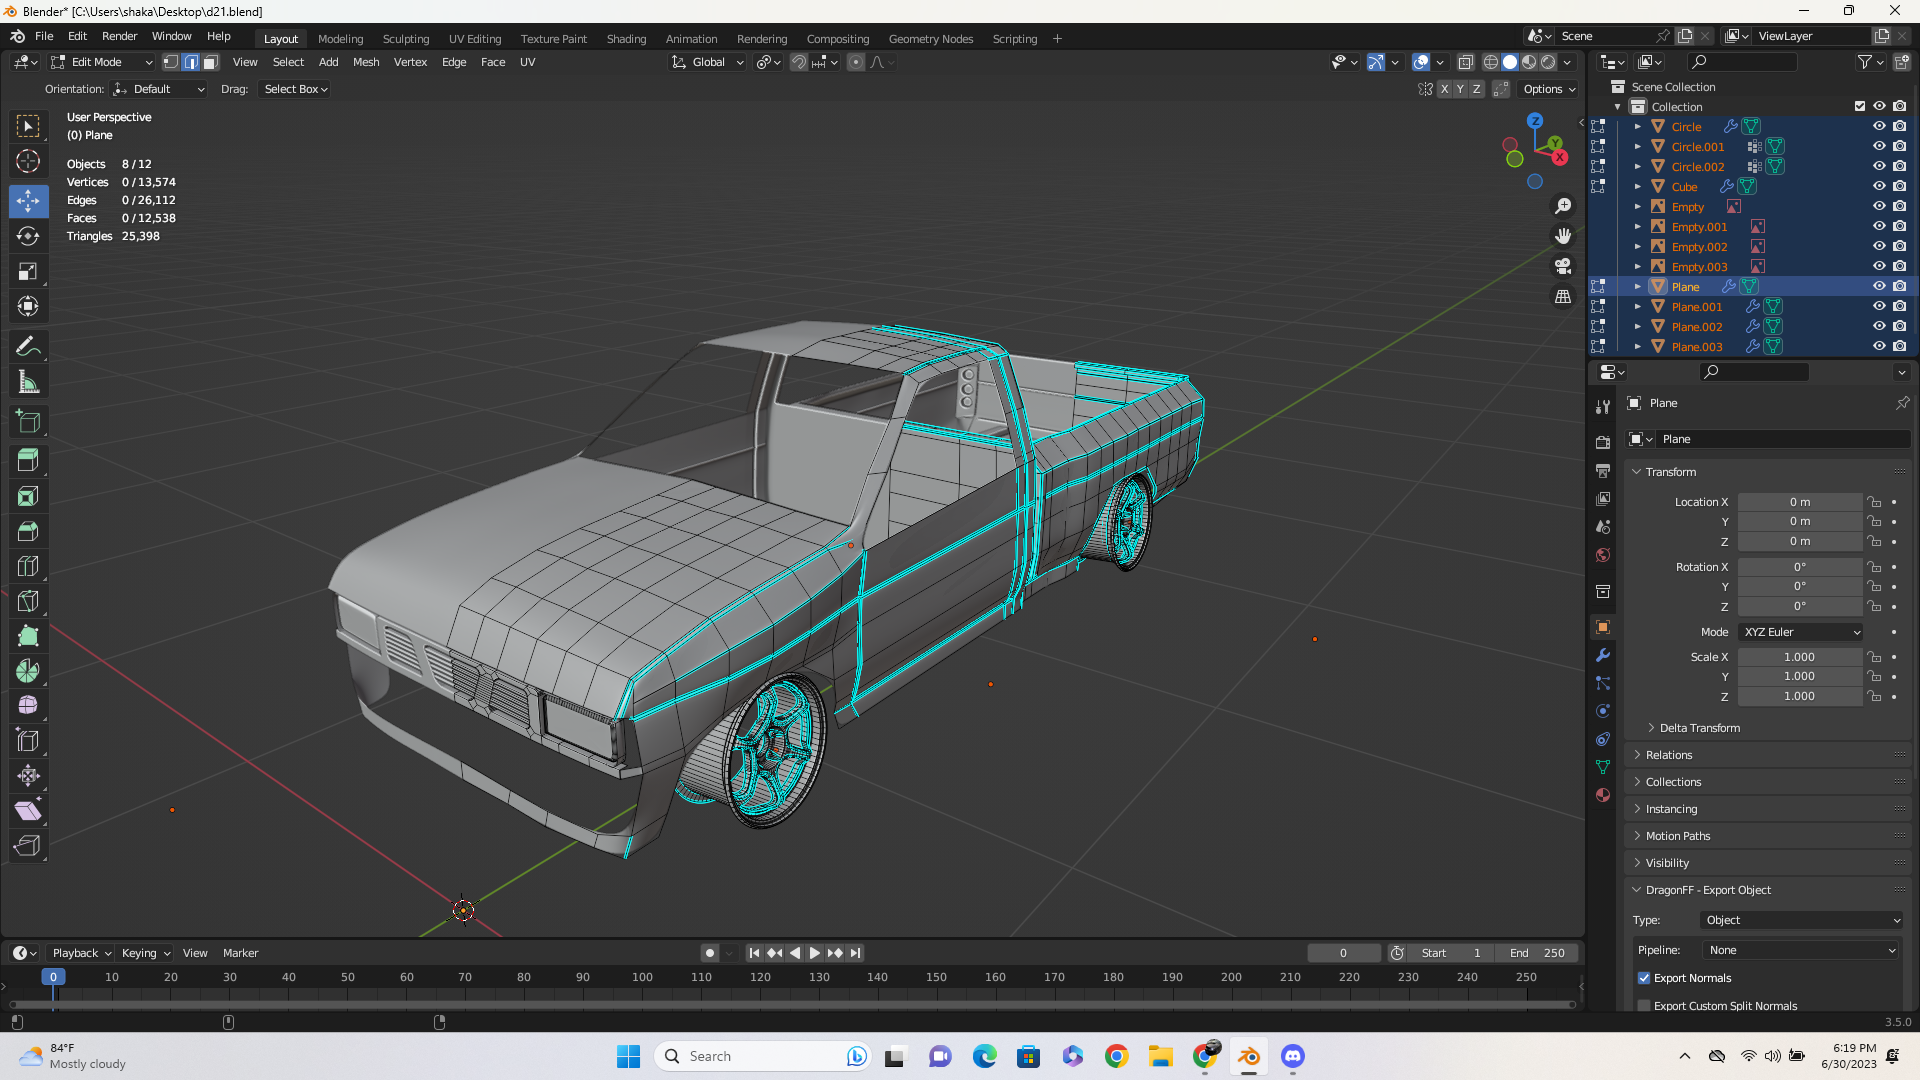The height and width of the screenshot is (1080, 1920).
Task: Open the Modifier properties wrench tab
Action: pyautogui.click(x=1603, y=655)
